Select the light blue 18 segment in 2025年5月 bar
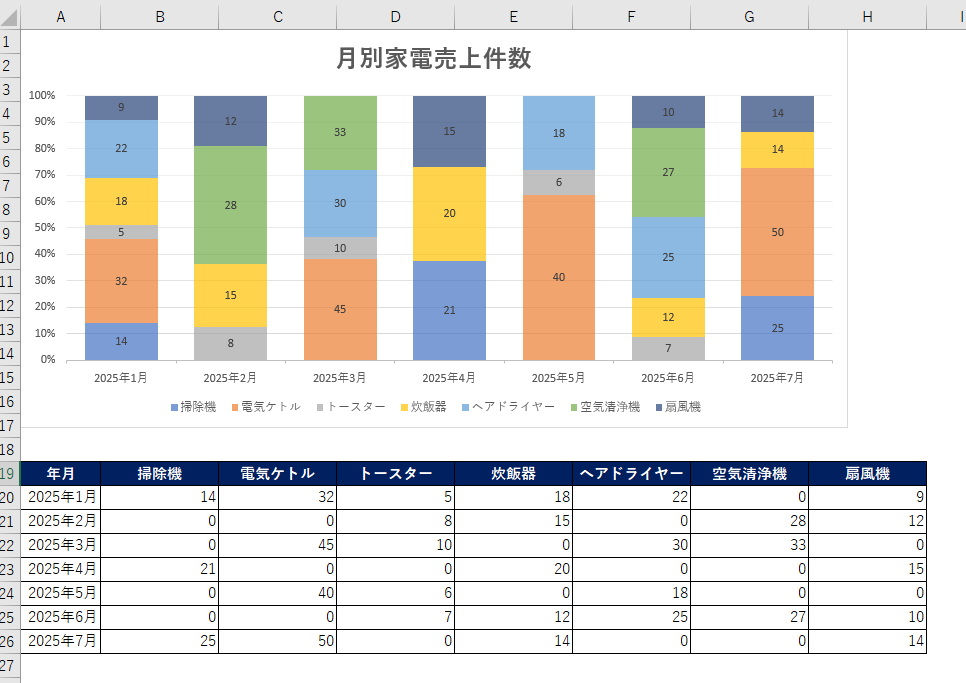This screenshot has height=683, width=966. (559, 133)
